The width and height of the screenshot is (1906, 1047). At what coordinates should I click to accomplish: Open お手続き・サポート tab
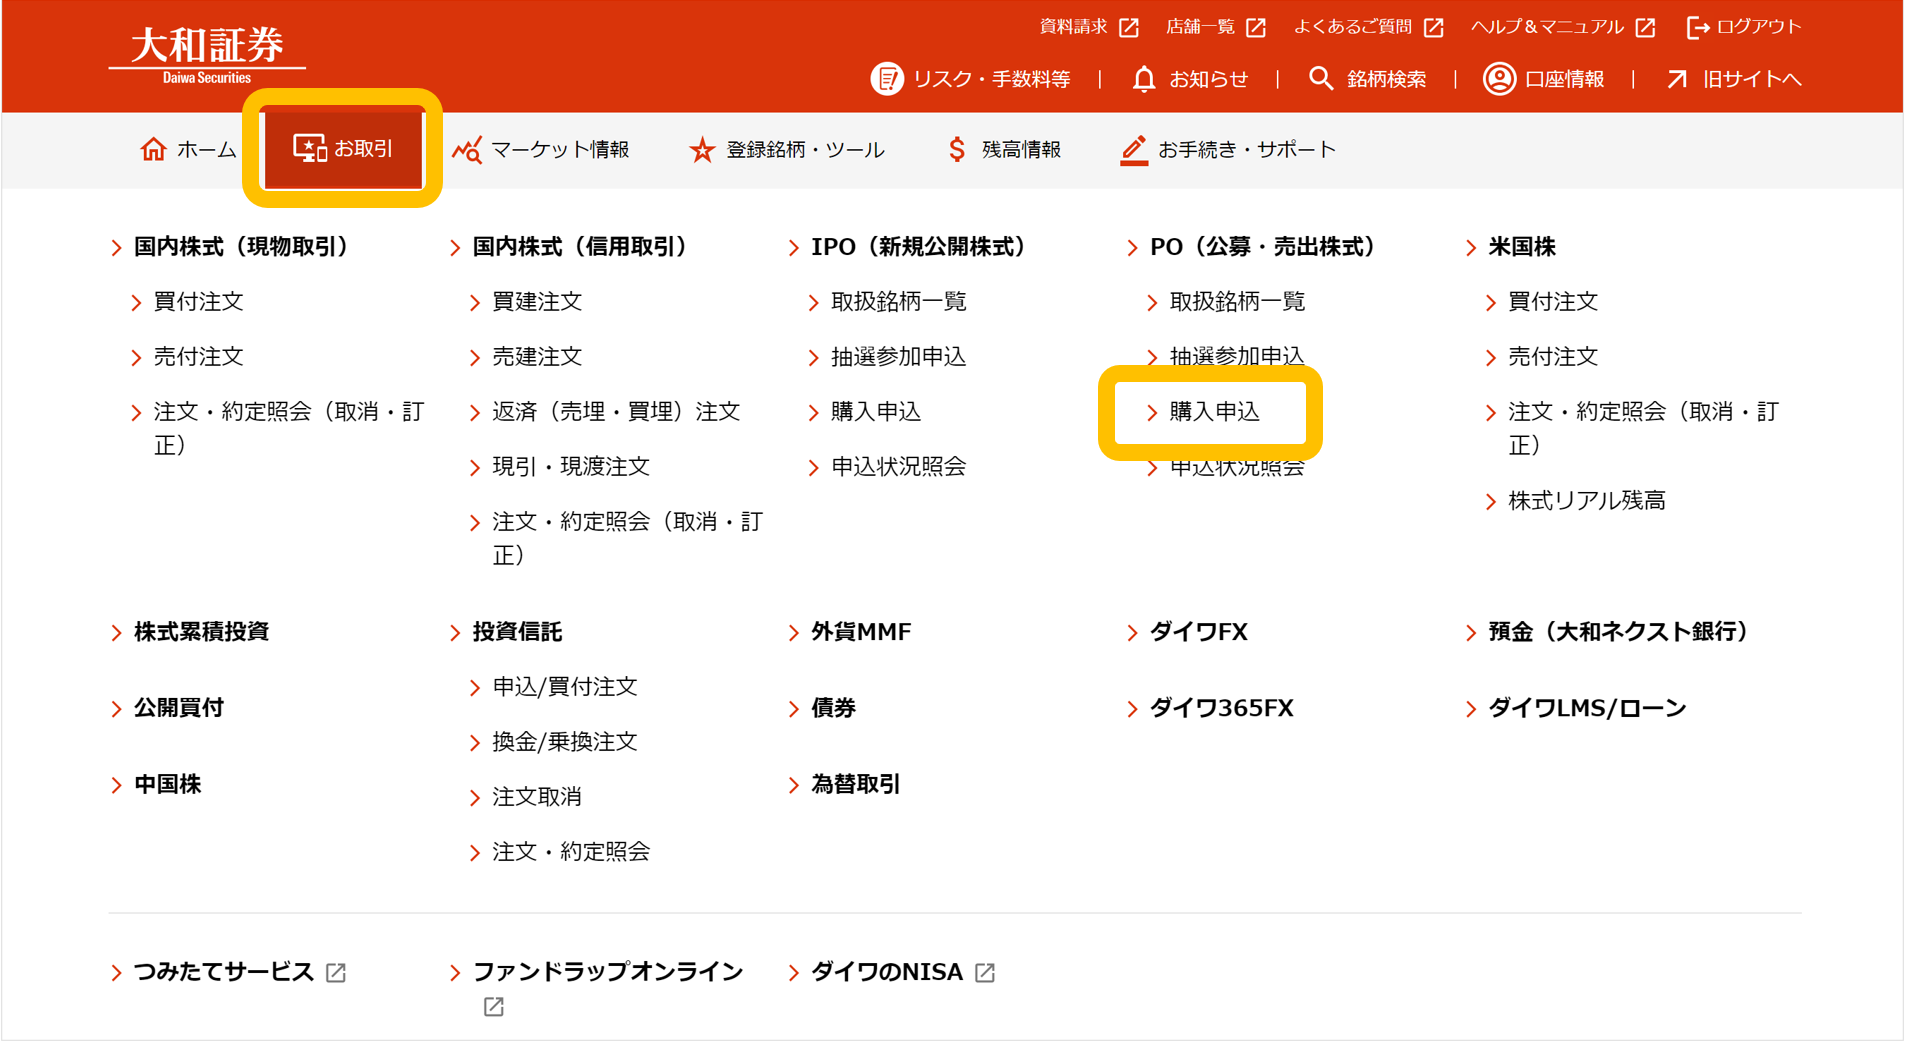1228,150
